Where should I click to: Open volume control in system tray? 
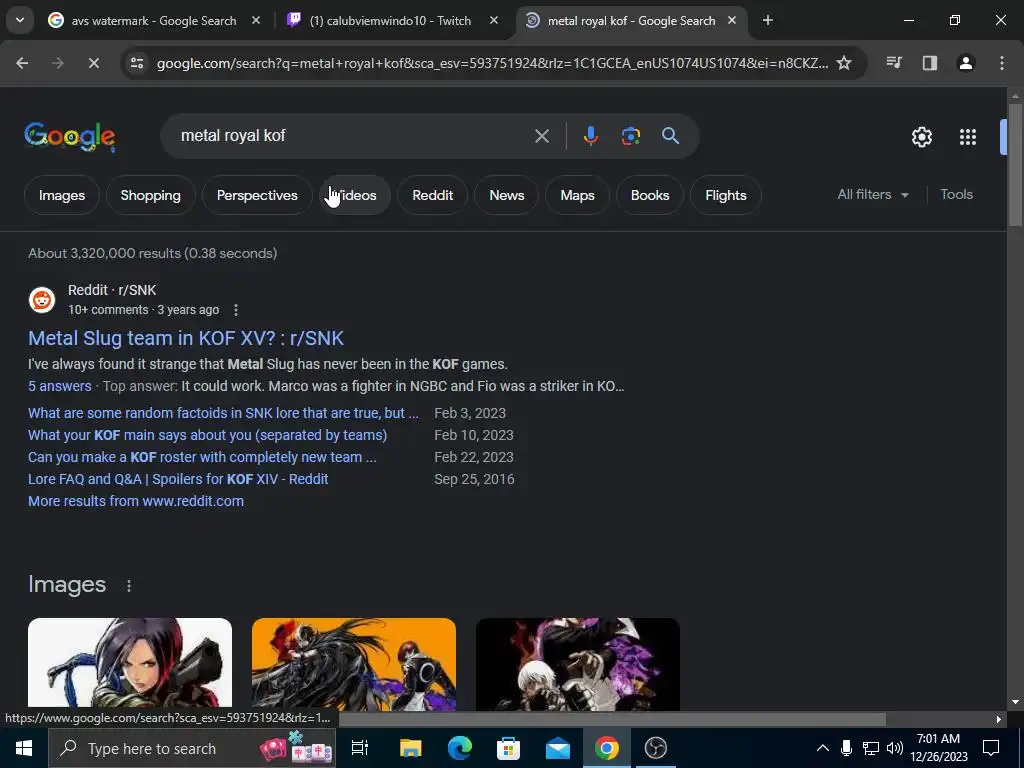coord(895,748)
